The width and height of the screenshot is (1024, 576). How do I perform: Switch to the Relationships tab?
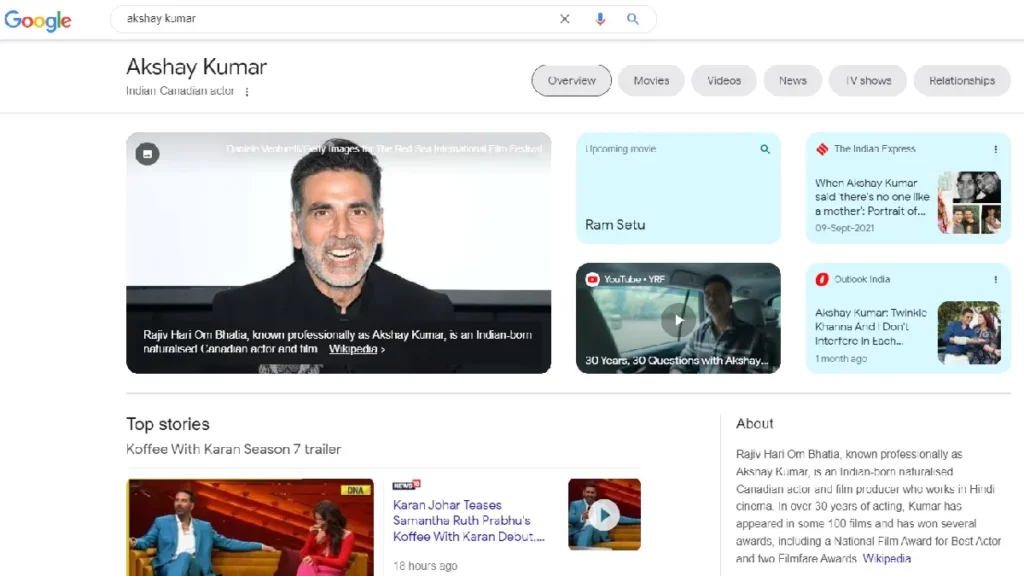[962, 80]
